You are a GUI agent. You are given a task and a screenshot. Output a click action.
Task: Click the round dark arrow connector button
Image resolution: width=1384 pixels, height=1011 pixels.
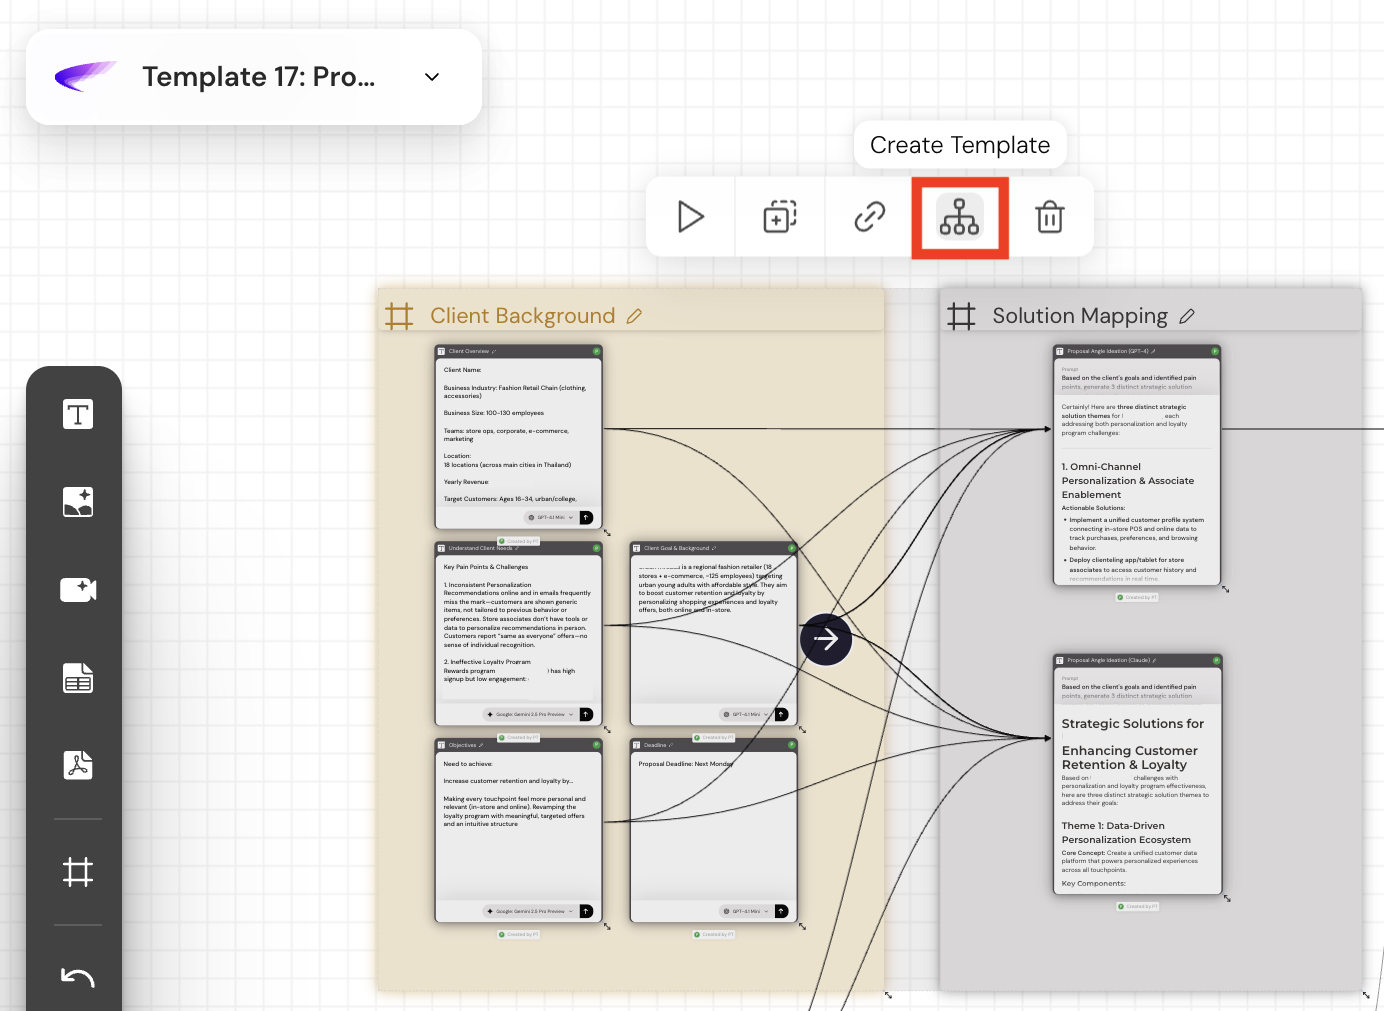[826, 639]
